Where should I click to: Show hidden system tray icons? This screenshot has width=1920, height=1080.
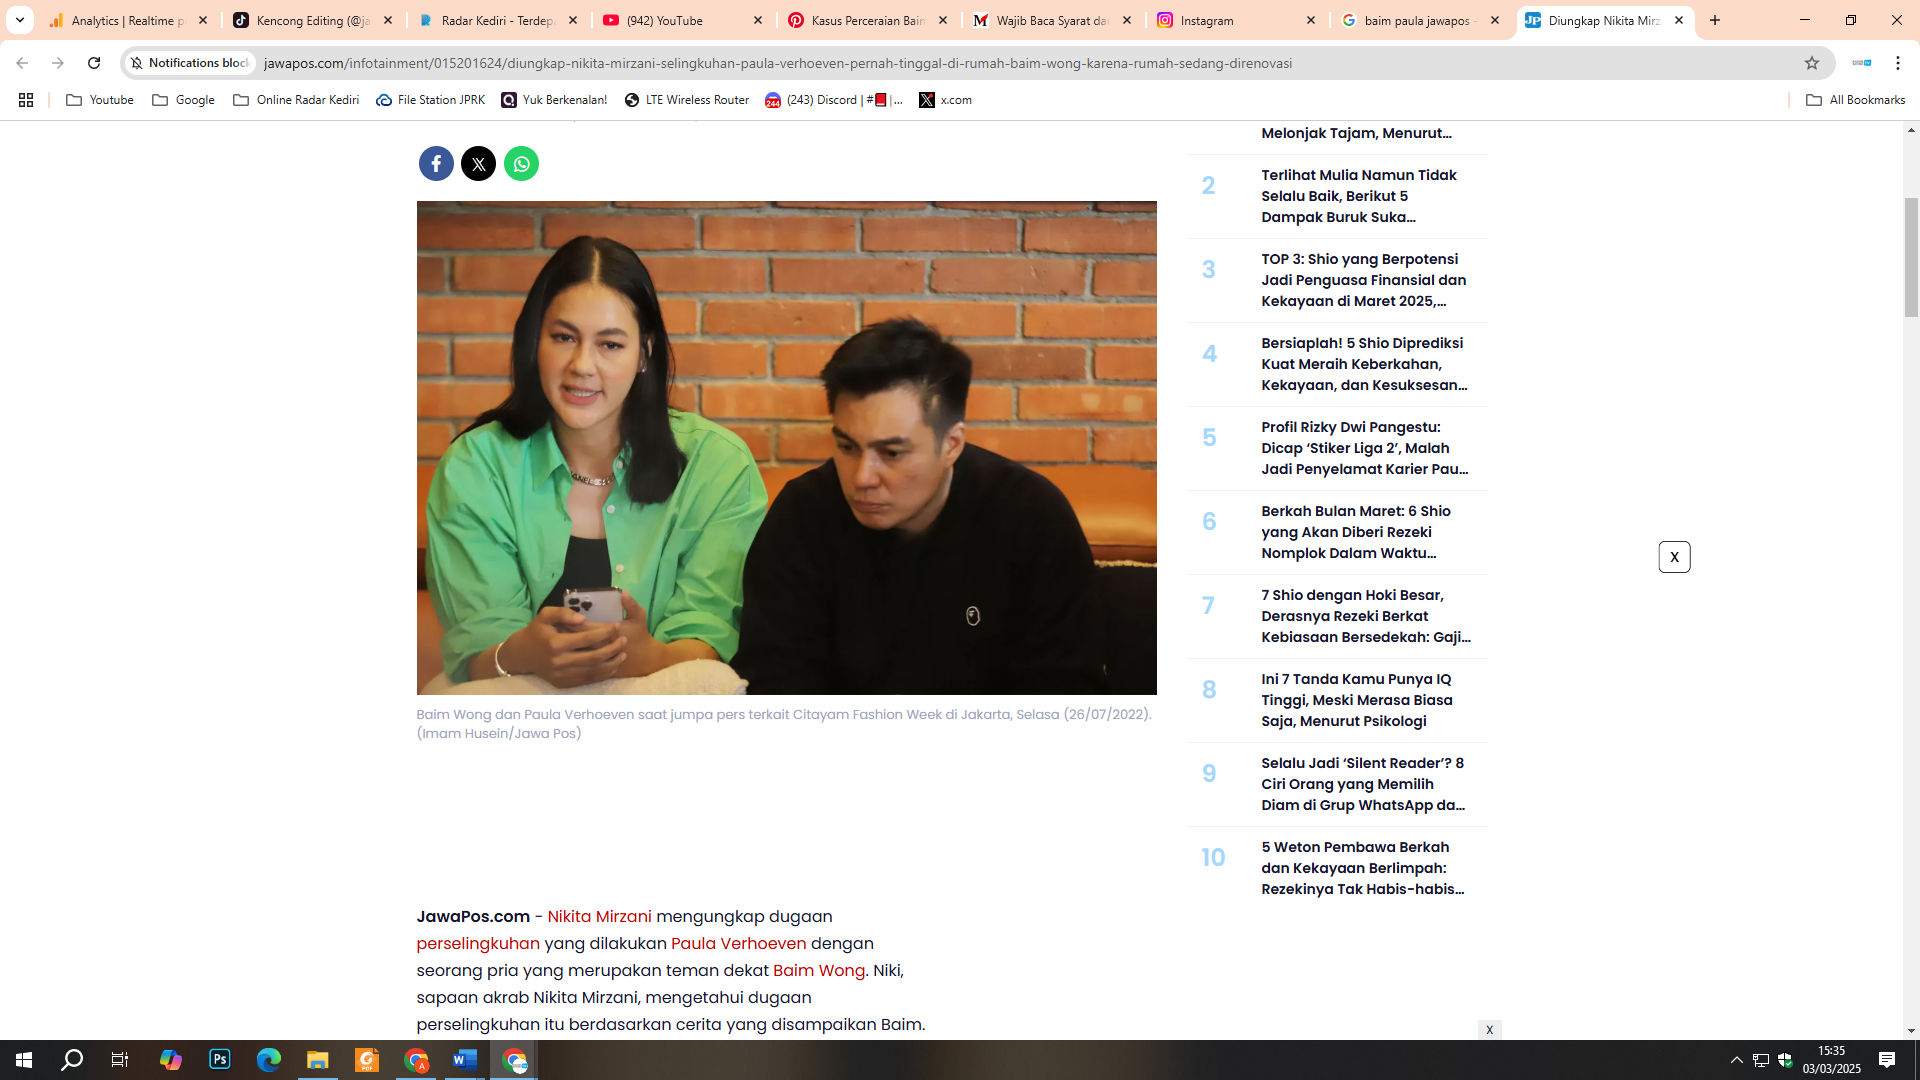coord(1737,1060)
